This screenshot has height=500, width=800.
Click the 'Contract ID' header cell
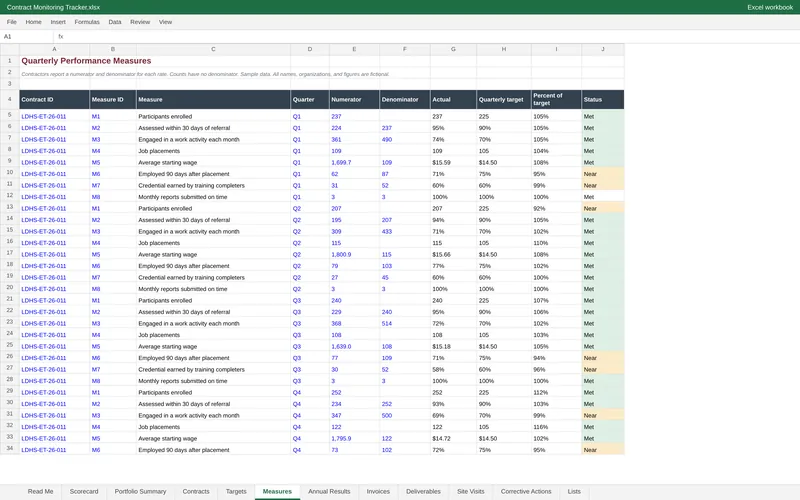tap(55, 99)
